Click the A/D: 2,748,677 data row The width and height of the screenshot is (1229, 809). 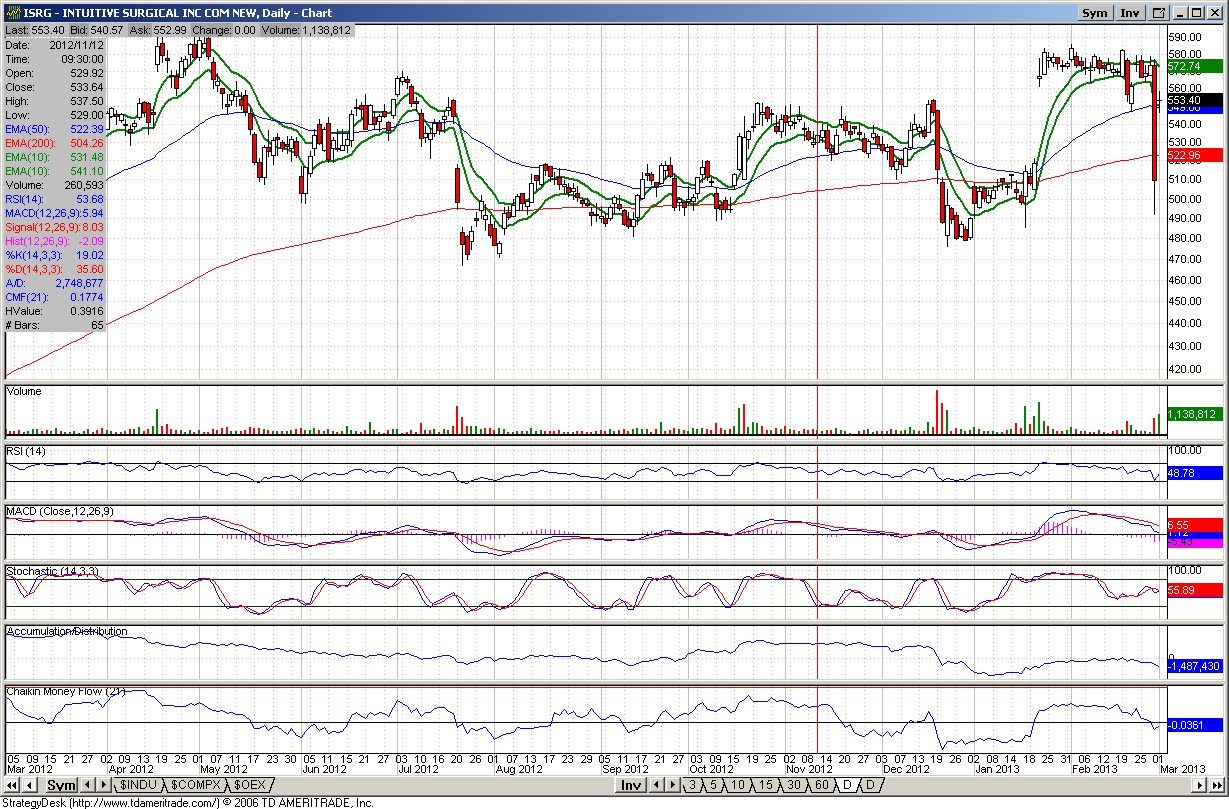tap(55, 283)
